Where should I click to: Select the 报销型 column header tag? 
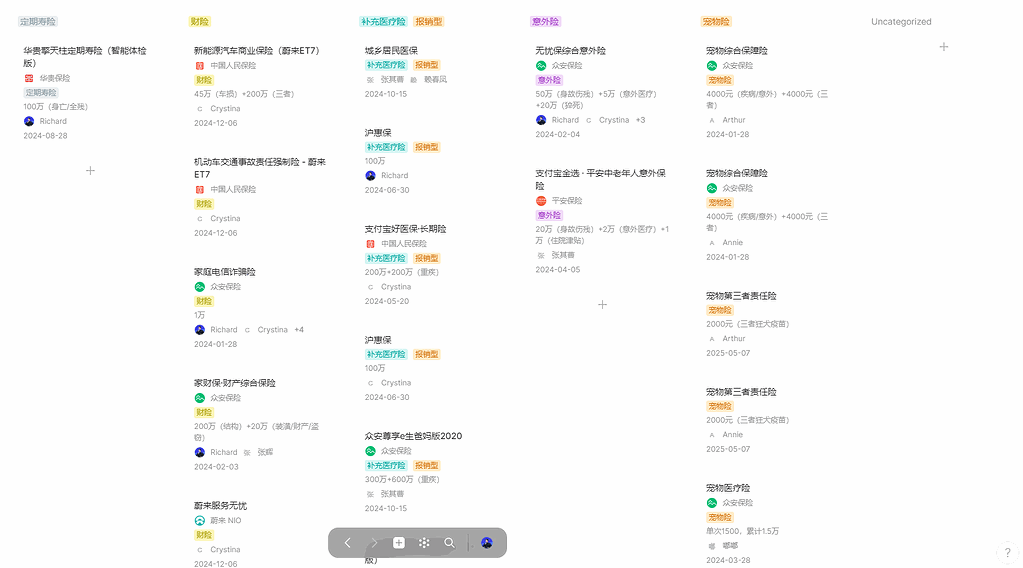pos(429,22)
